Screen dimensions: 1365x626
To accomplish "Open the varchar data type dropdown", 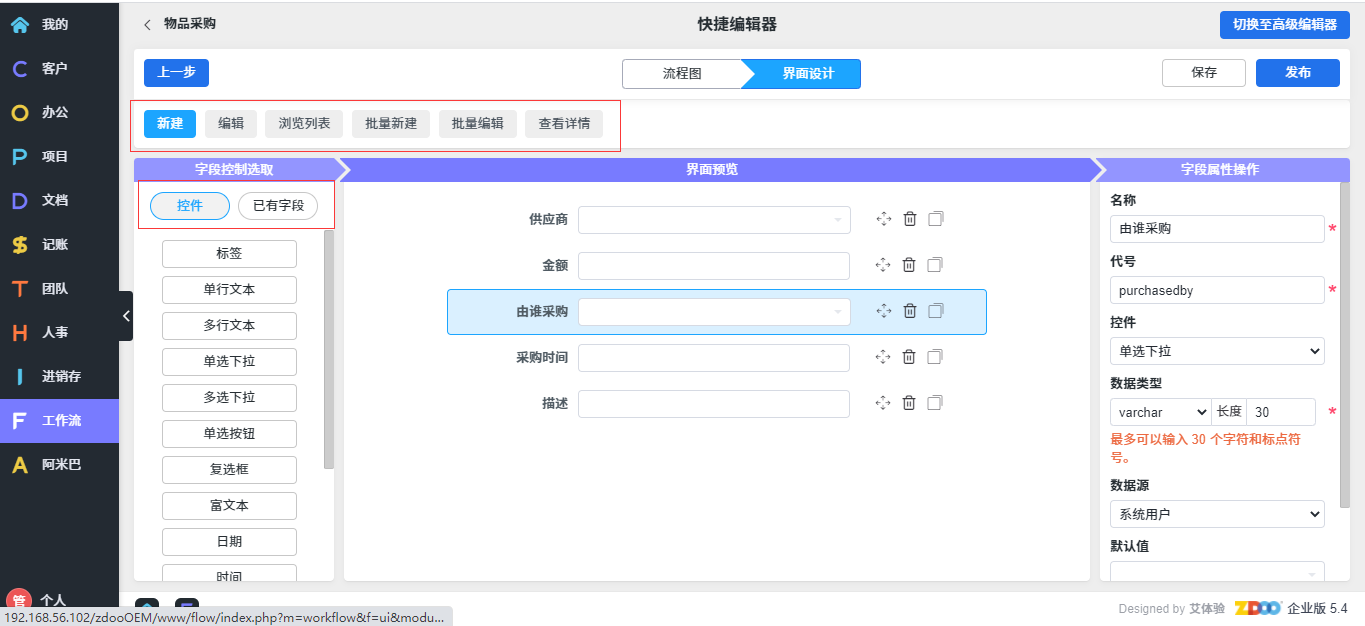I will pyautogui.click(x=1160, y=412).
